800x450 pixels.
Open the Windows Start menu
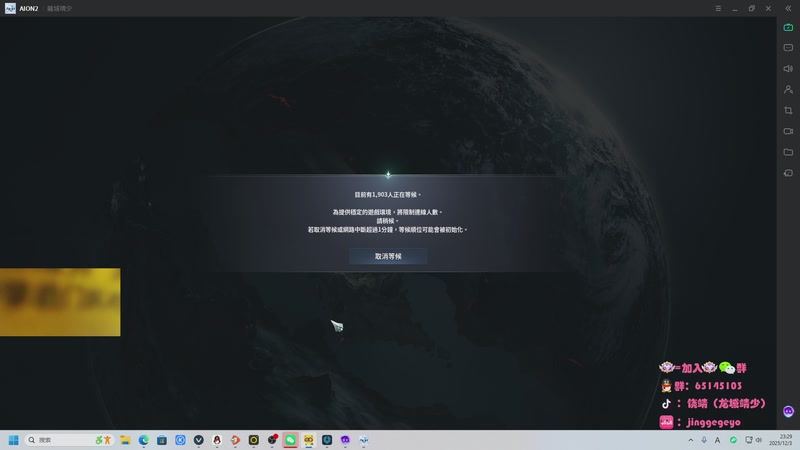[14, 440]
